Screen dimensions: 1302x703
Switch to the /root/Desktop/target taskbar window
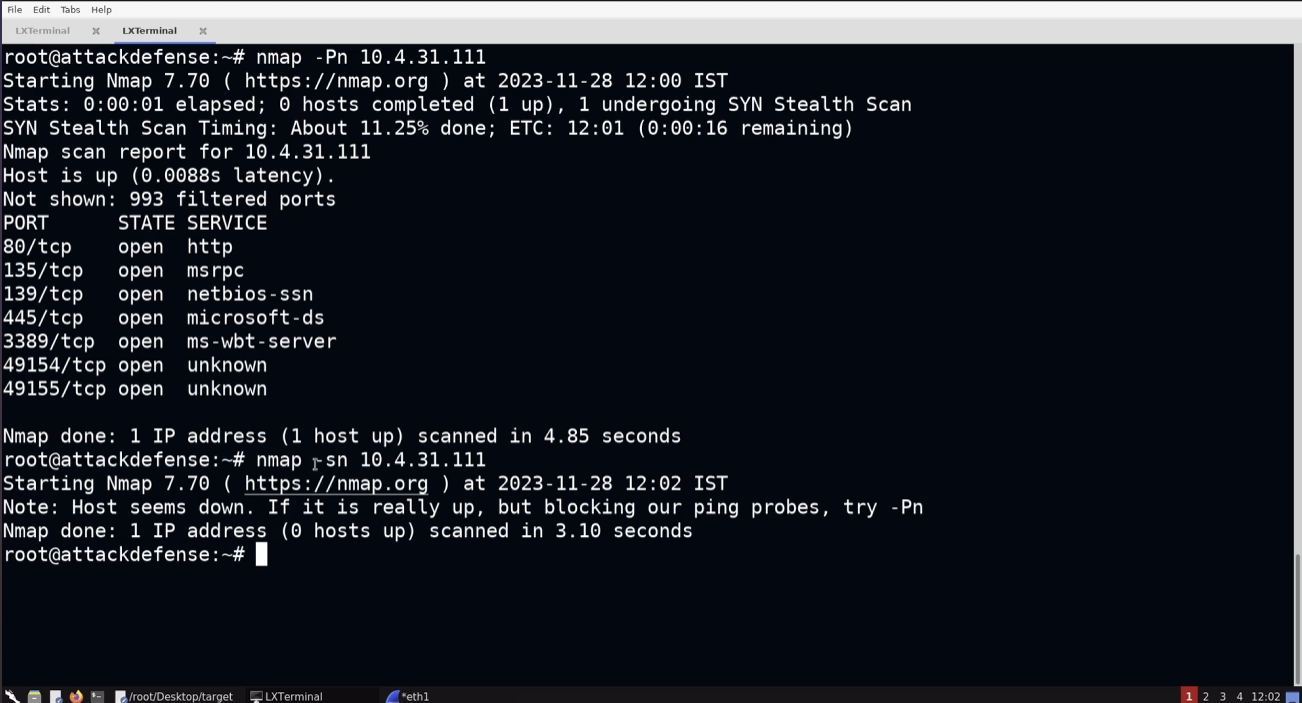[x=174, y=696]
